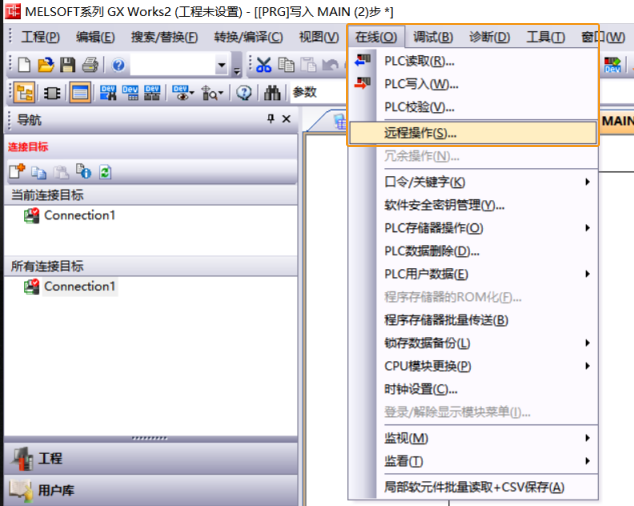This screenshot has width=634, height=506.
Task: Select Connection1 under 当前连接目标
Action: click(79, 215)
